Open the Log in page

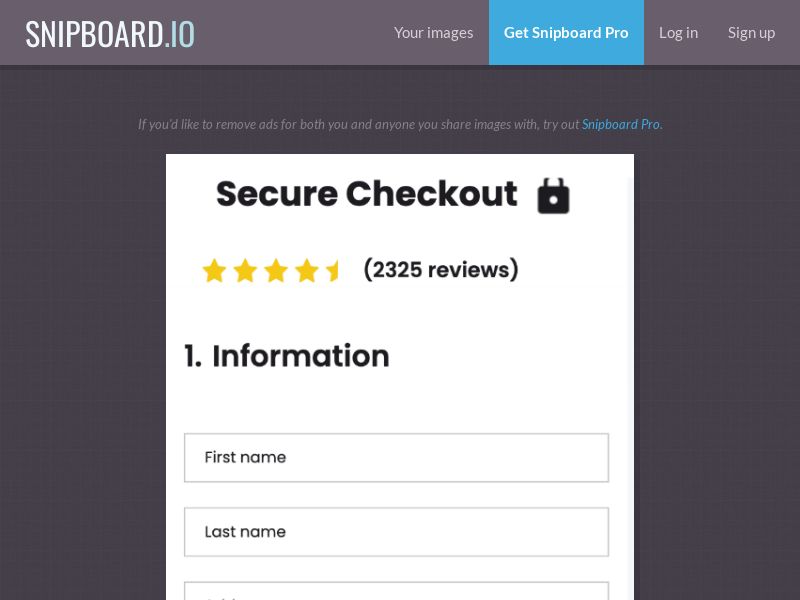coord(678,33)
